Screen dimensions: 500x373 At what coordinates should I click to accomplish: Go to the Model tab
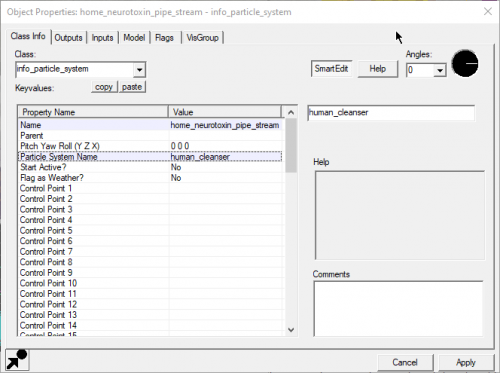coord(134,38)
